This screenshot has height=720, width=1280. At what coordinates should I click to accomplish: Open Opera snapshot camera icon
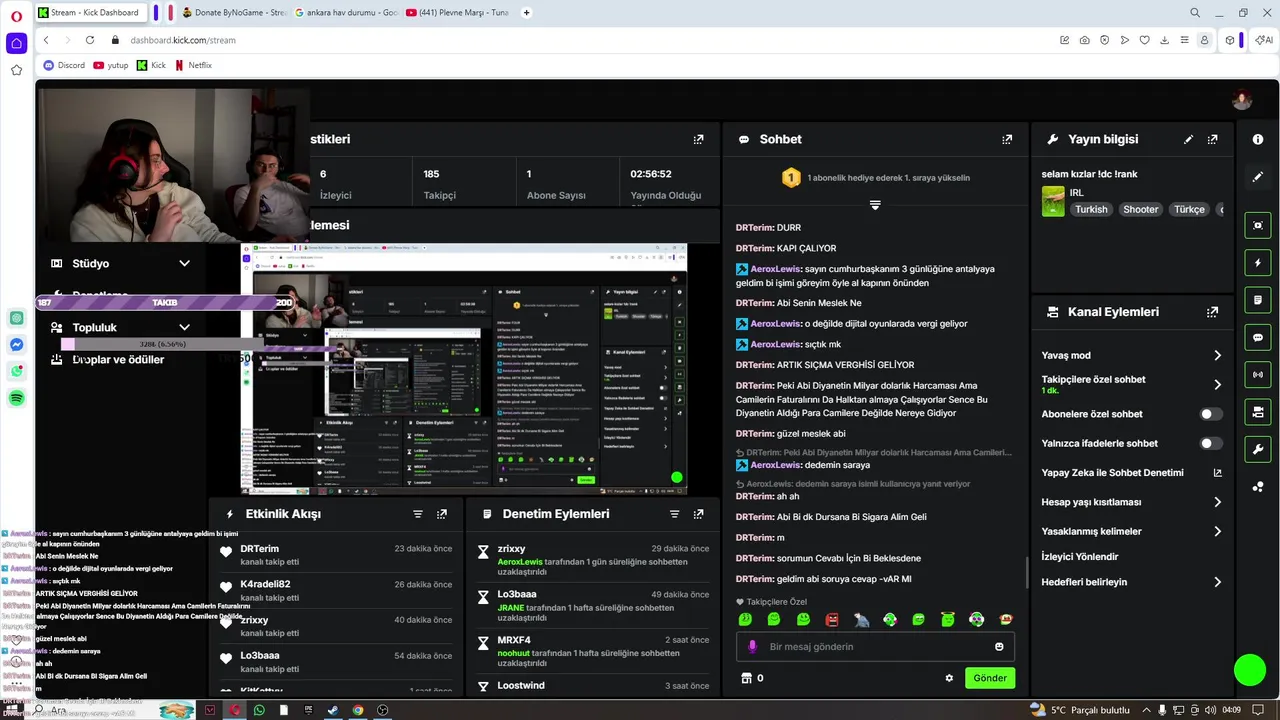[x=1085, y=40]
